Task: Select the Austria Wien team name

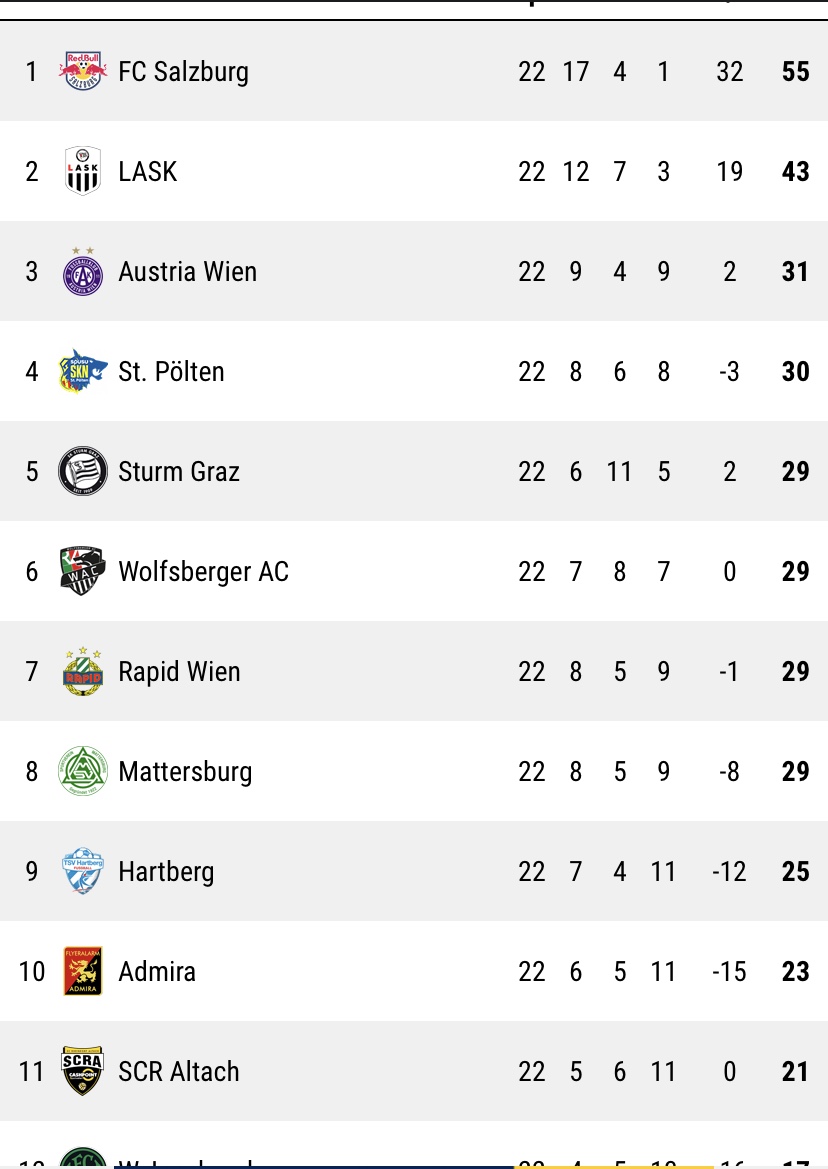Action: tap(187, 272)
